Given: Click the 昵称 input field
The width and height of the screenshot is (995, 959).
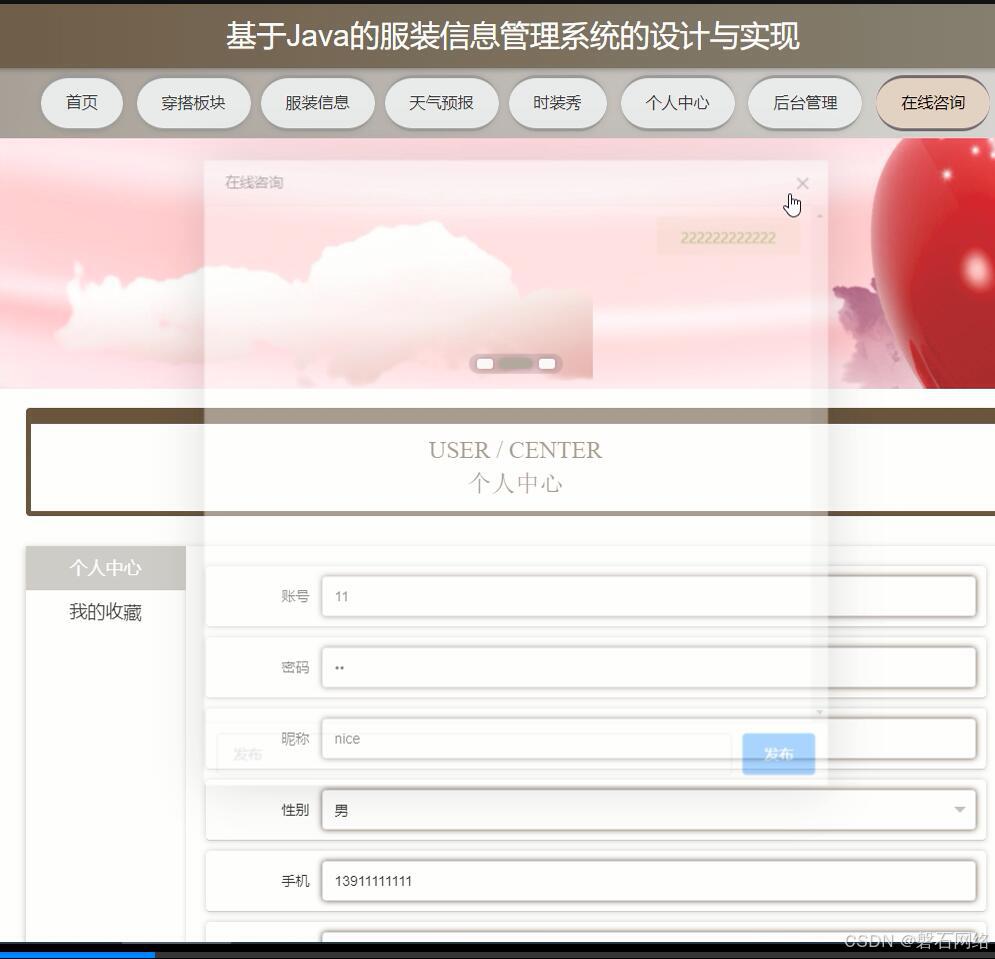Looking at the screenshot, I should click(649, 738).
